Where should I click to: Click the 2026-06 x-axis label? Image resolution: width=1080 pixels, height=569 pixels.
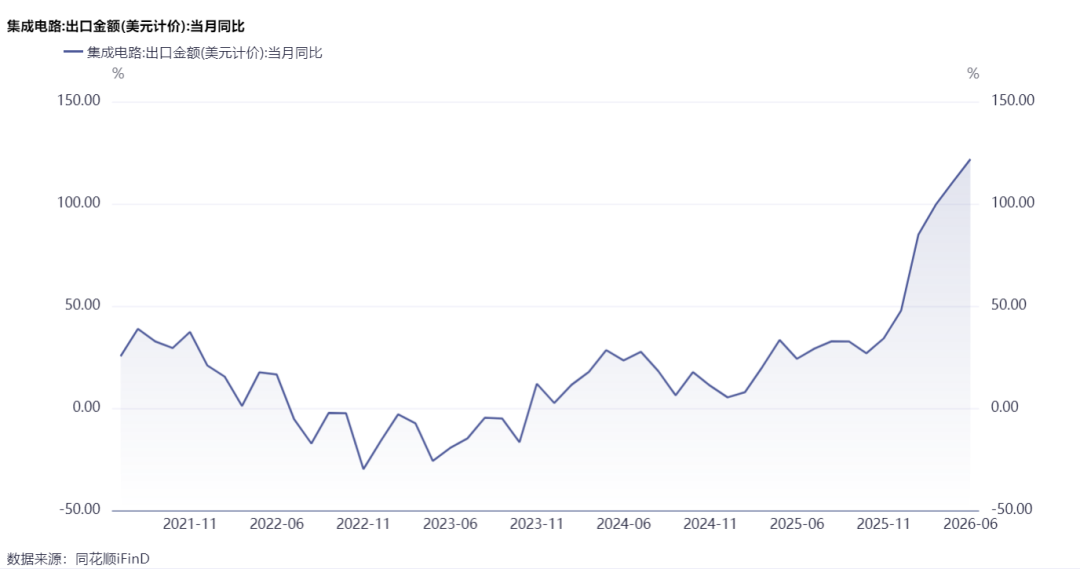970,524
